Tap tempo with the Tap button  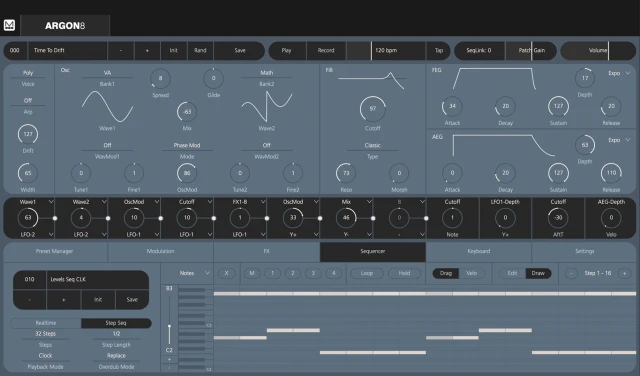[438, 51]
